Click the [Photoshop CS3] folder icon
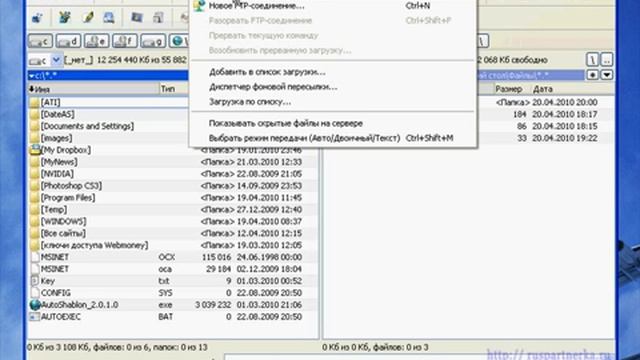The width and height of the screenshot is (640, 360). pos(35,186)
